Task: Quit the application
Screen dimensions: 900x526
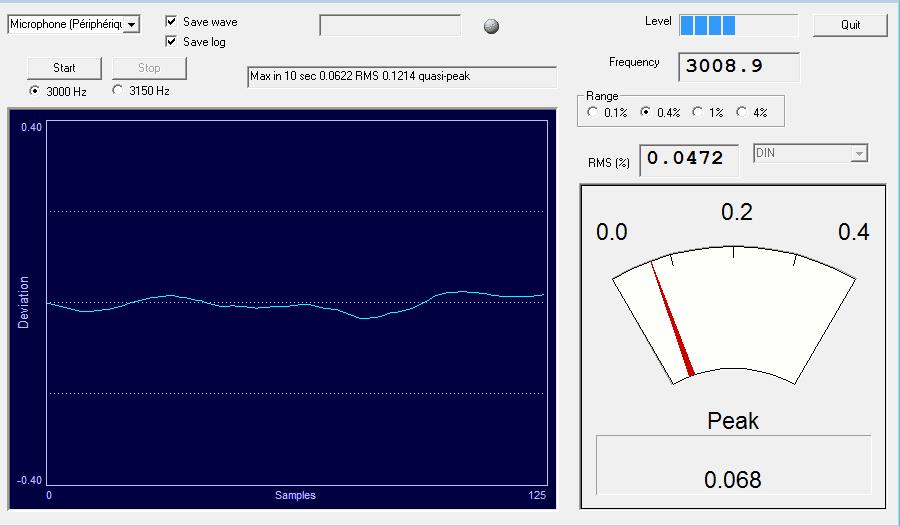Action: [850, 25]
